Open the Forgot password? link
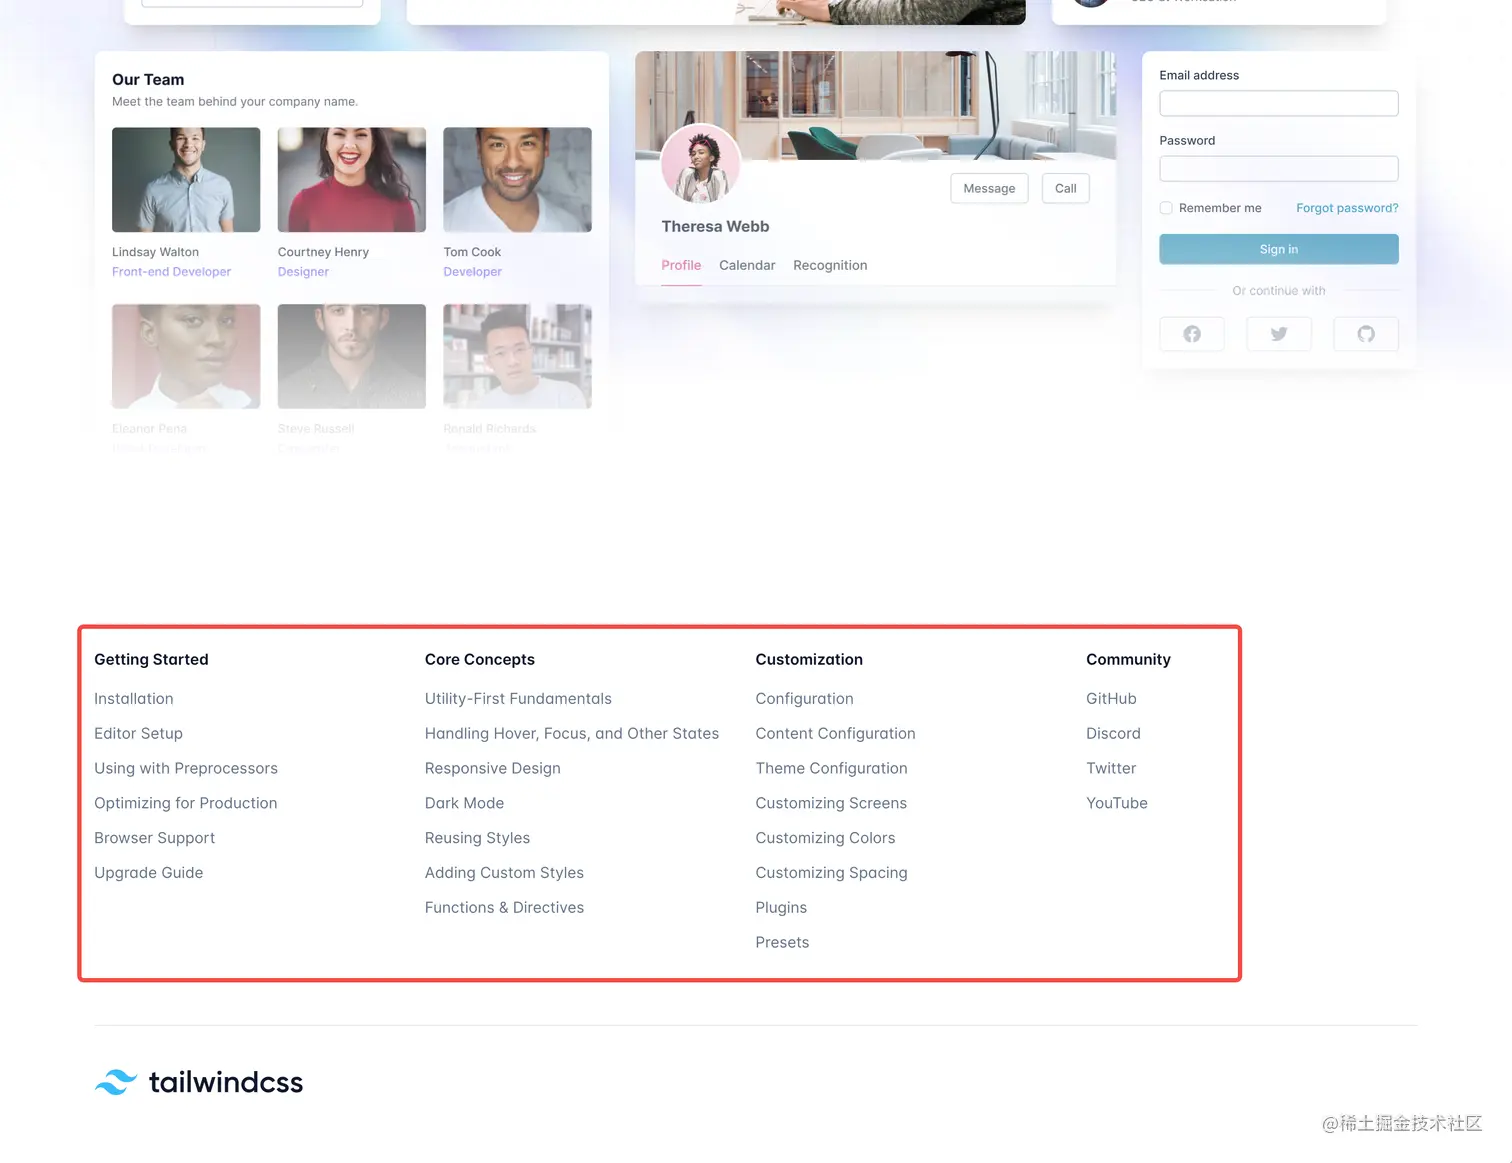The image size is (1512, 1163). pos(1347,208)
